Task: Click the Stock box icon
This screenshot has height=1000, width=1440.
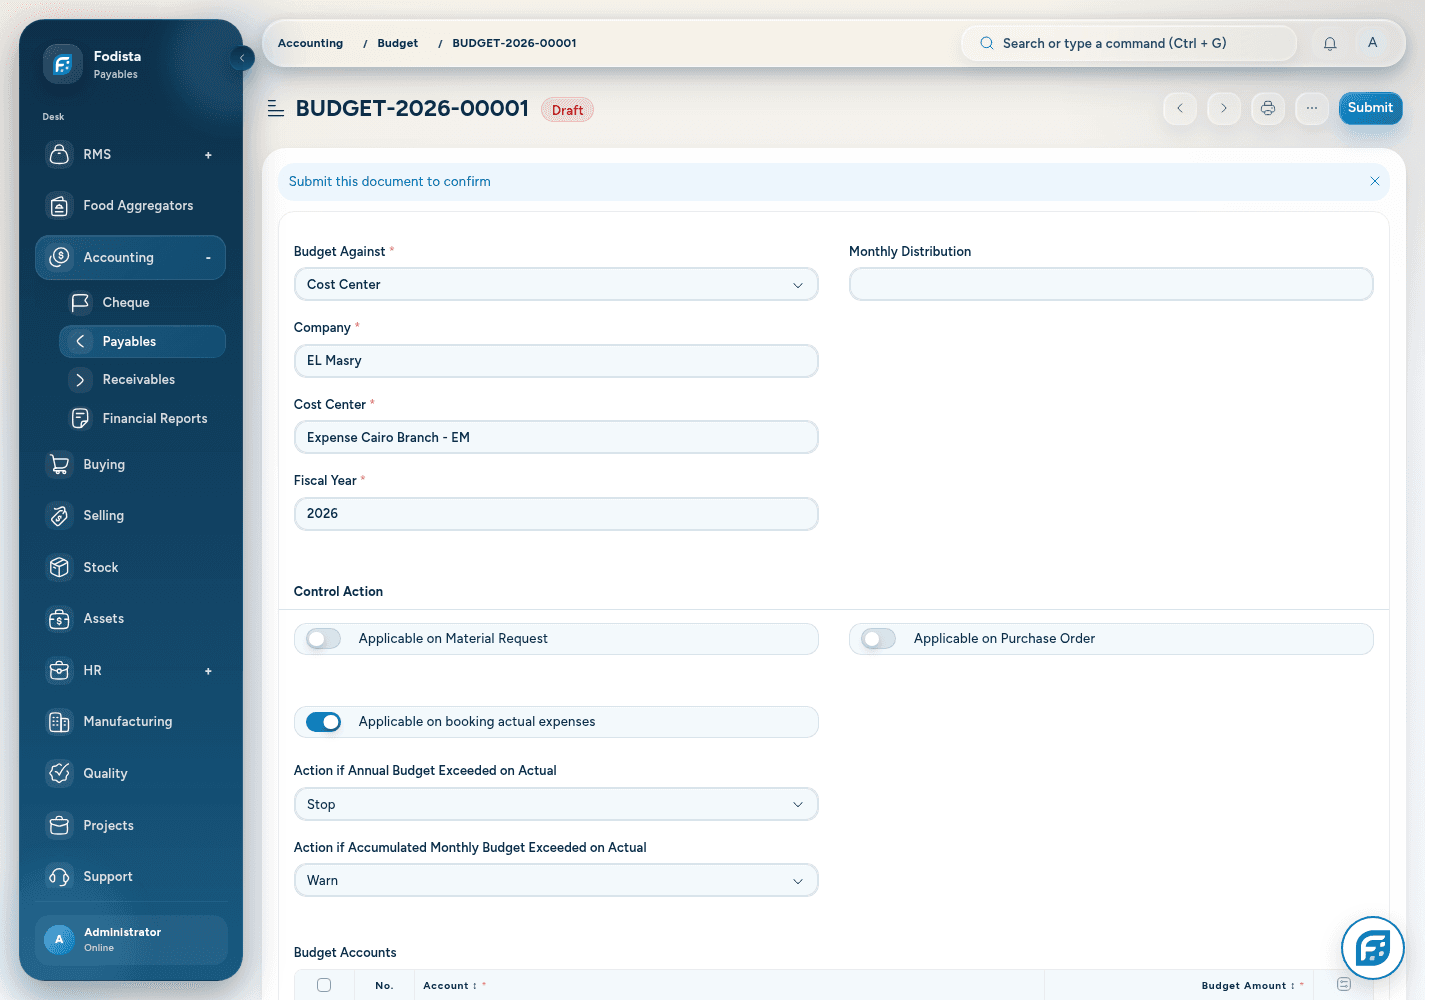Action: pos(60,567)
